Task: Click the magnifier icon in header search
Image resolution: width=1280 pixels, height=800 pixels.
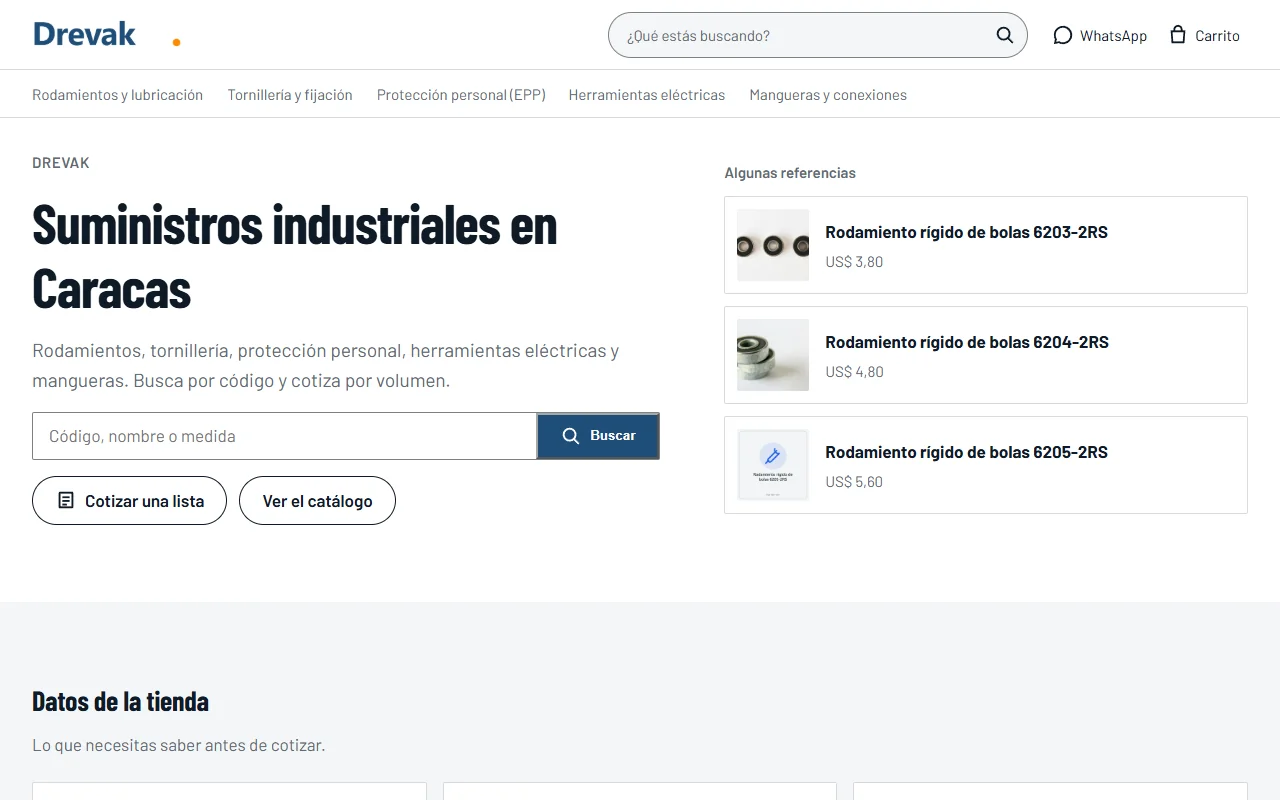Action: tap(1005, 35)
